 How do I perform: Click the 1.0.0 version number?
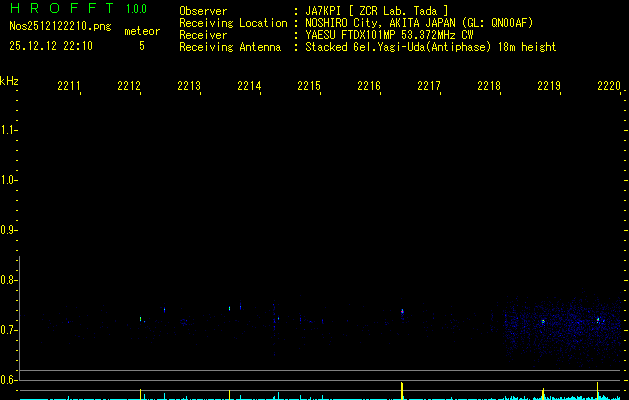click(x=139, y=9)
